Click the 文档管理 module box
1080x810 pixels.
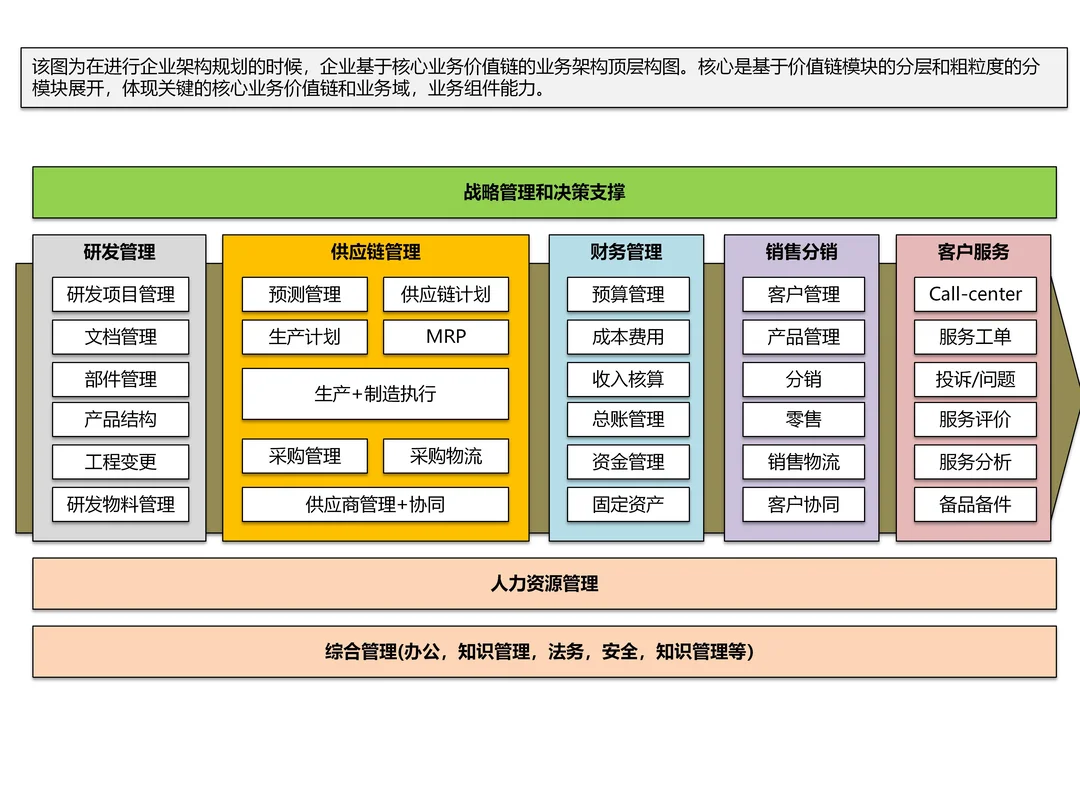point(121,337)
